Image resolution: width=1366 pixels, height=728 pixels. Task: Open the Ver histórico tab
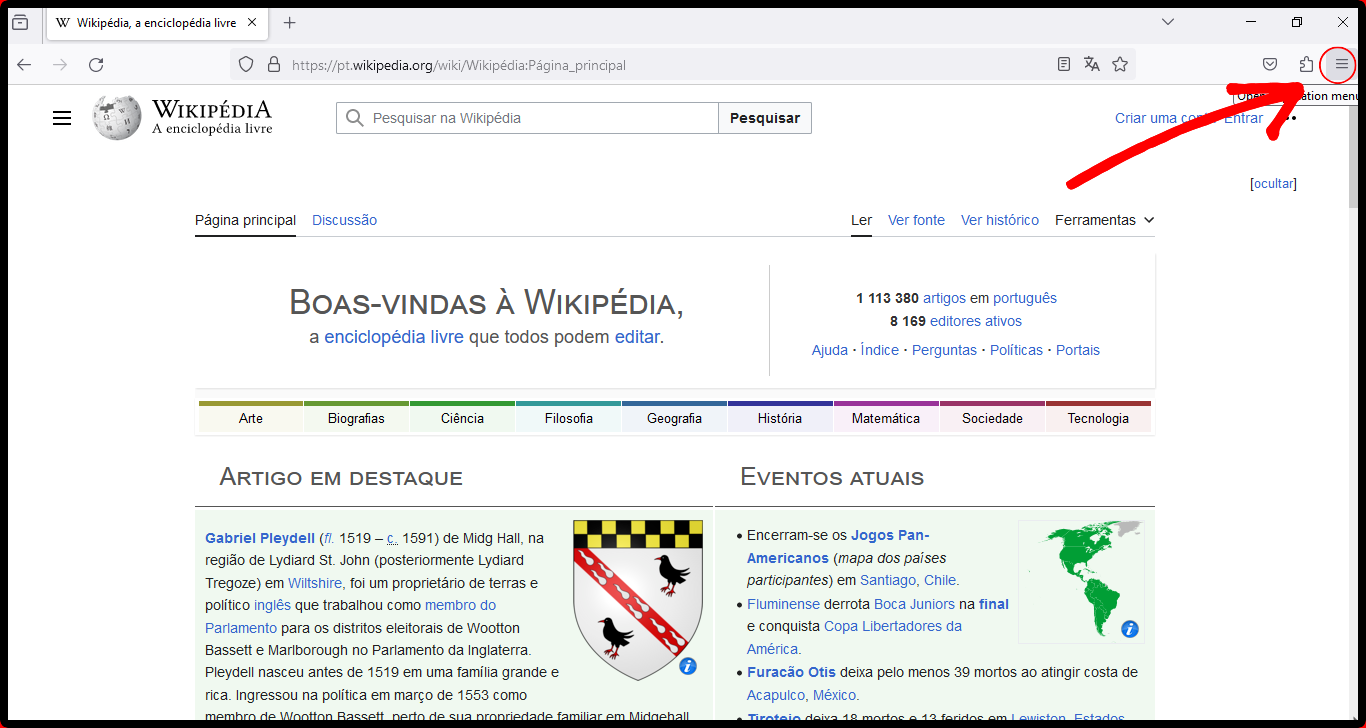pyautogui.click(x=999, y=220)
